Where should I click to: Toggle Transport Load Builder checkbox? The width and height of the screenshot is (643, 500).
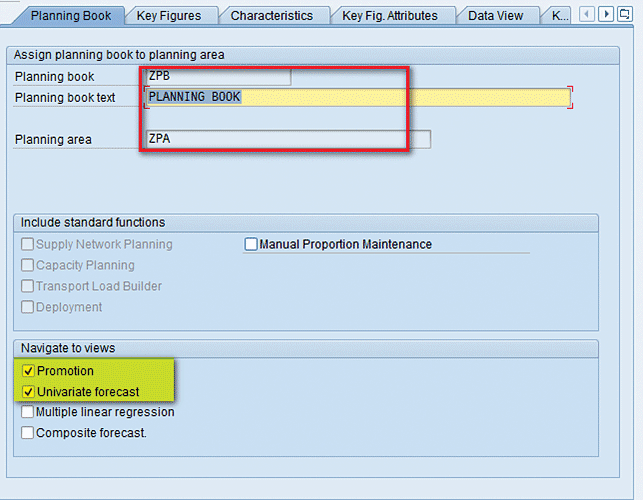point(27,286)
